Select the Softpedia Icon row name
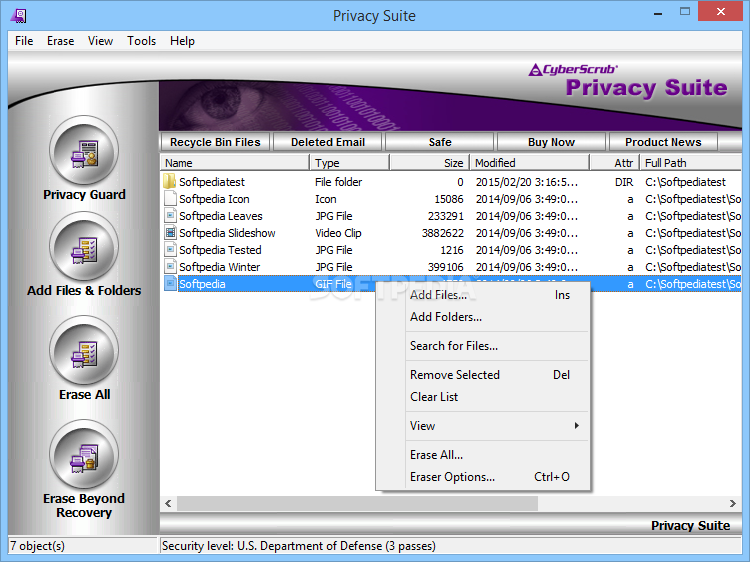Screen dimensions: 750x562 tap(214, 199)
